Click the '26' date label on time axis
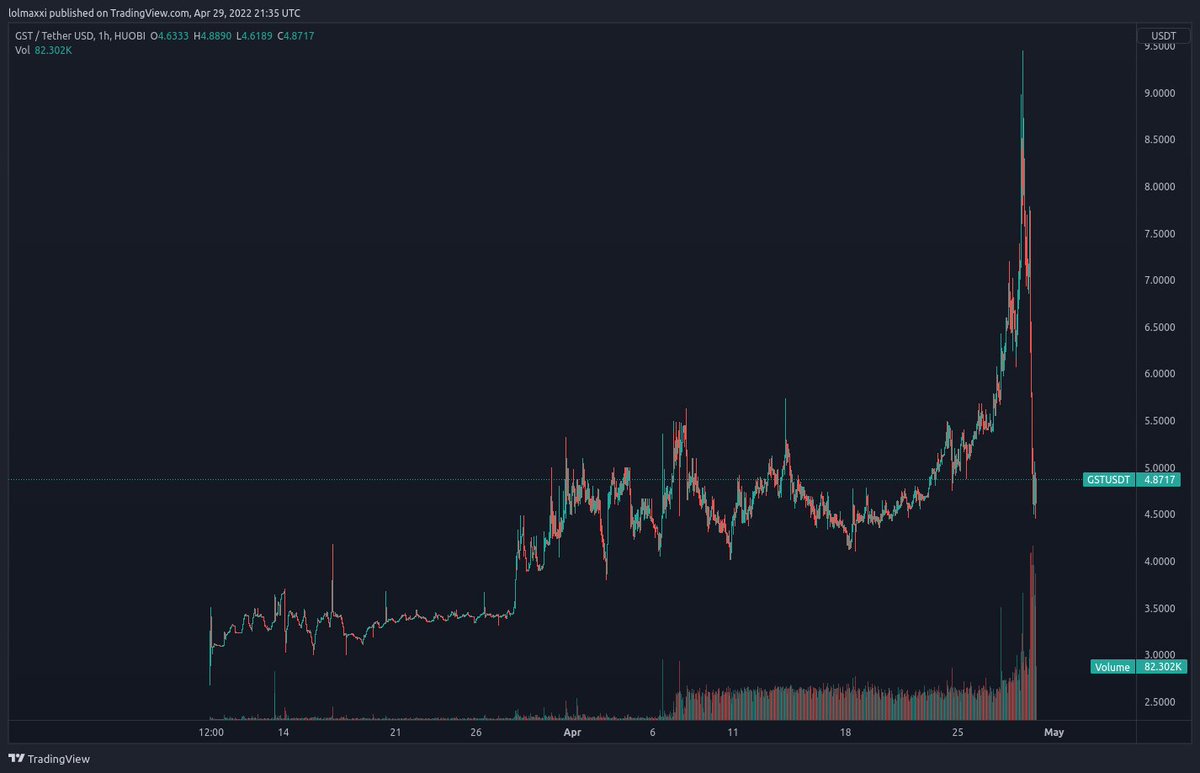Viewport: 1200px width, 773px height. point(476,733)
